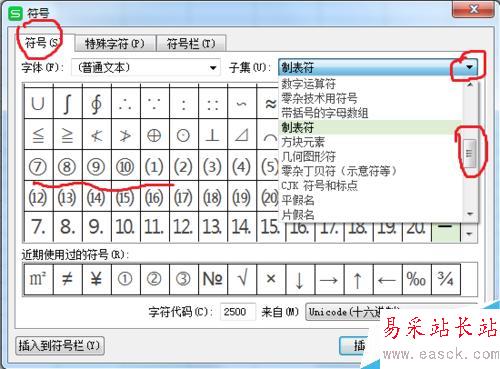Viewport: 500px width, 369px height.
Task: Pick recent circled number ①
Action: pos(126,279)
